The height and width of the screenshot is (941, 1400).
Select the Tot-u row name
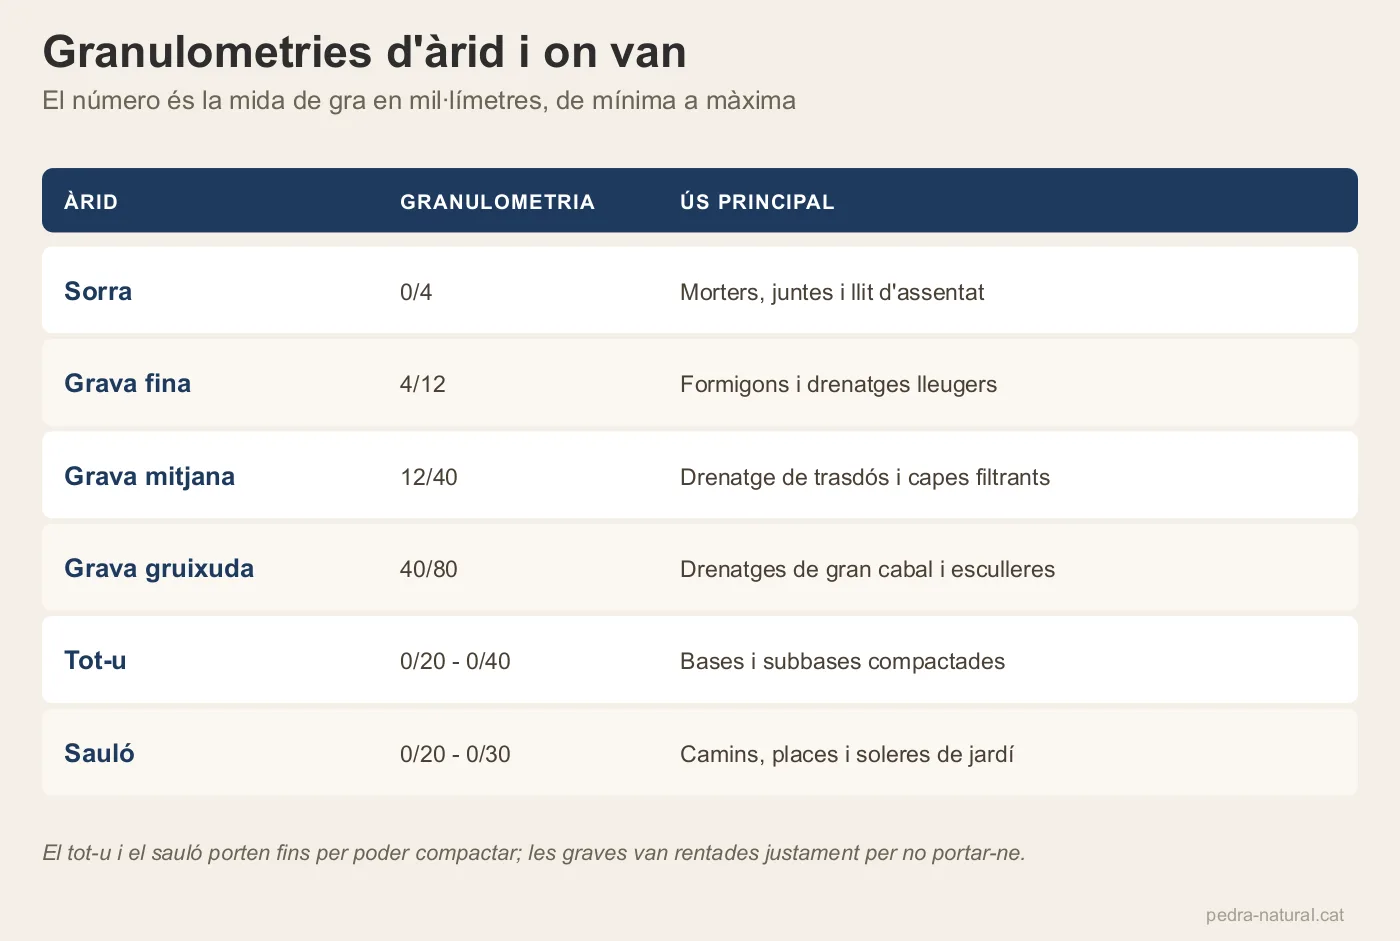pos(95,660)
